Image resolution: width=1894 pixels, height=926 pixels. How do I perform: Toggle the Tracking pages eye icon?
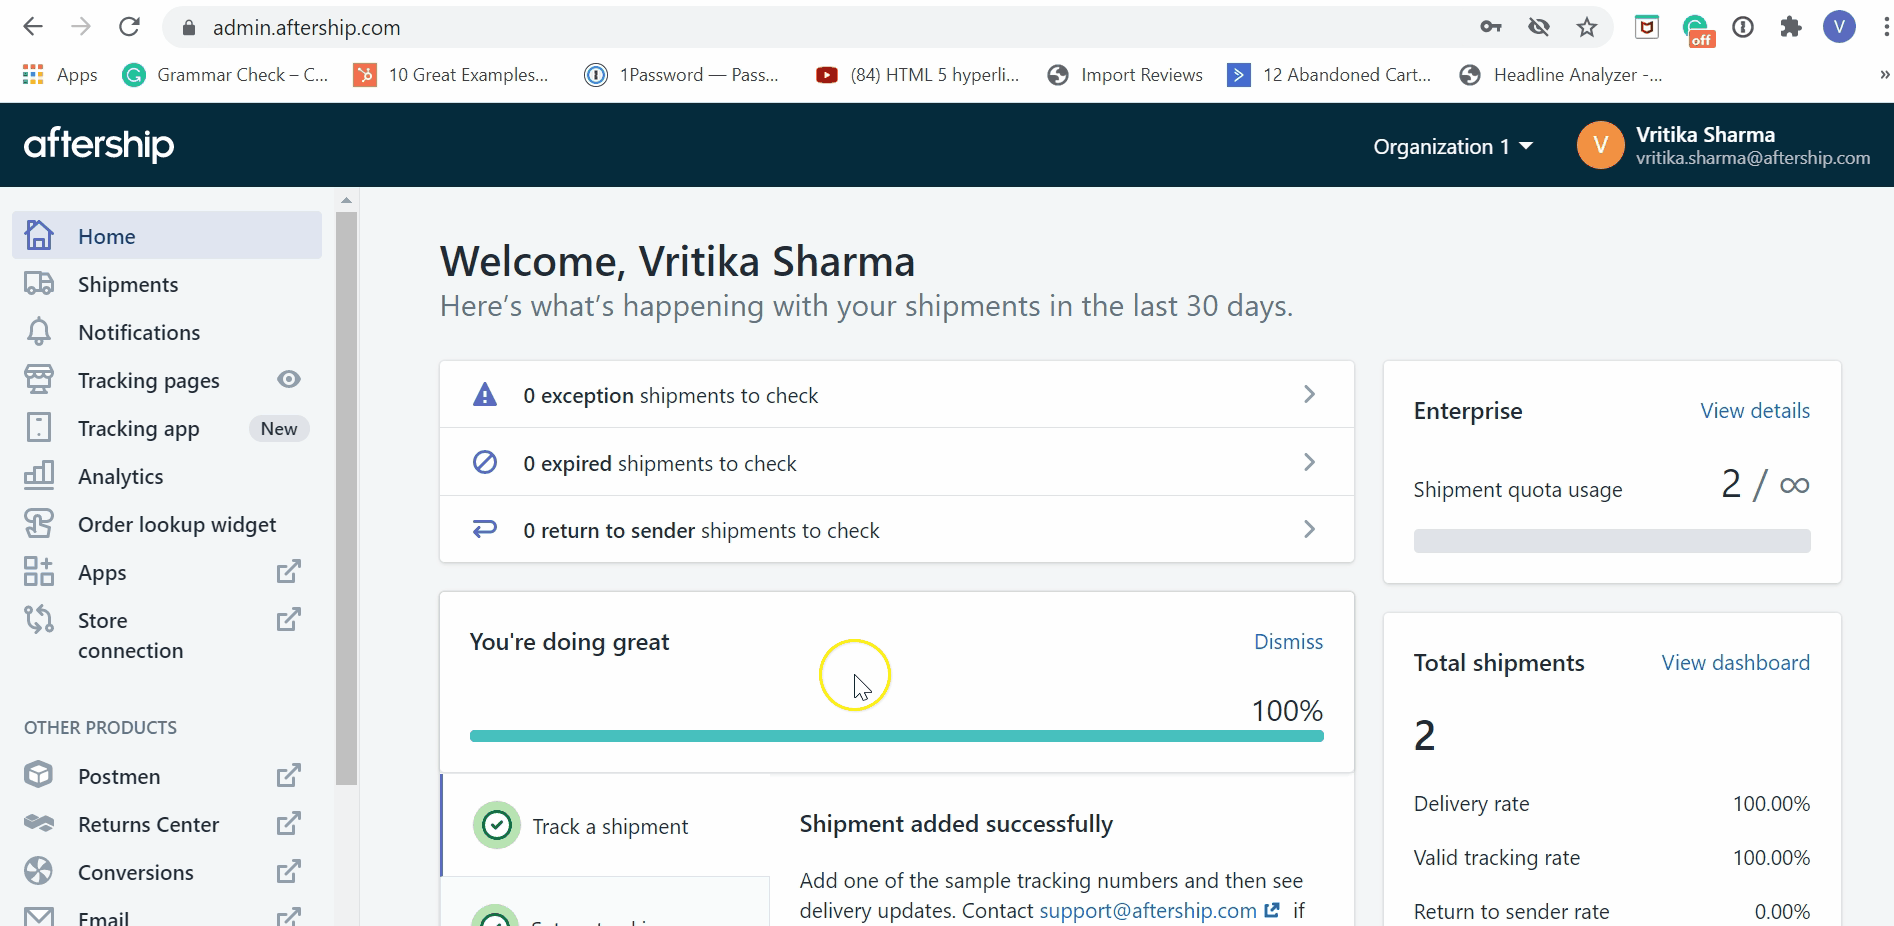289,380
